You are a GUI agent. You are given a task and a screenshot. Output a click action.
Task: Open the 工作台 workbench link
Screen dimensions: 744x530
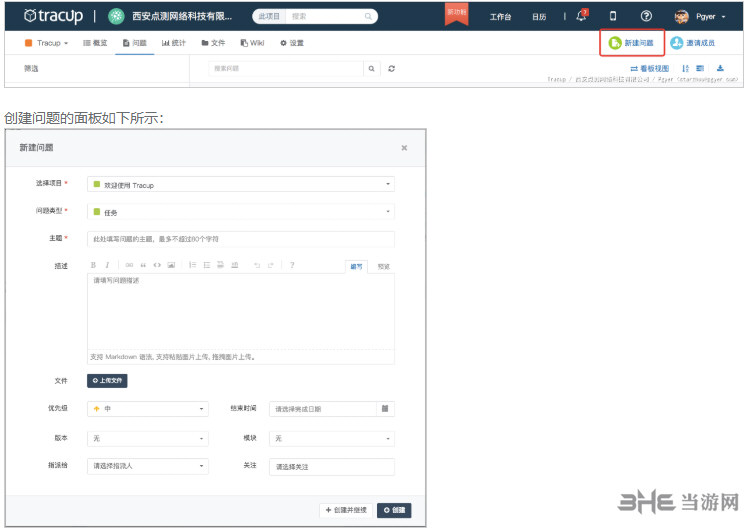click(500, 17)
